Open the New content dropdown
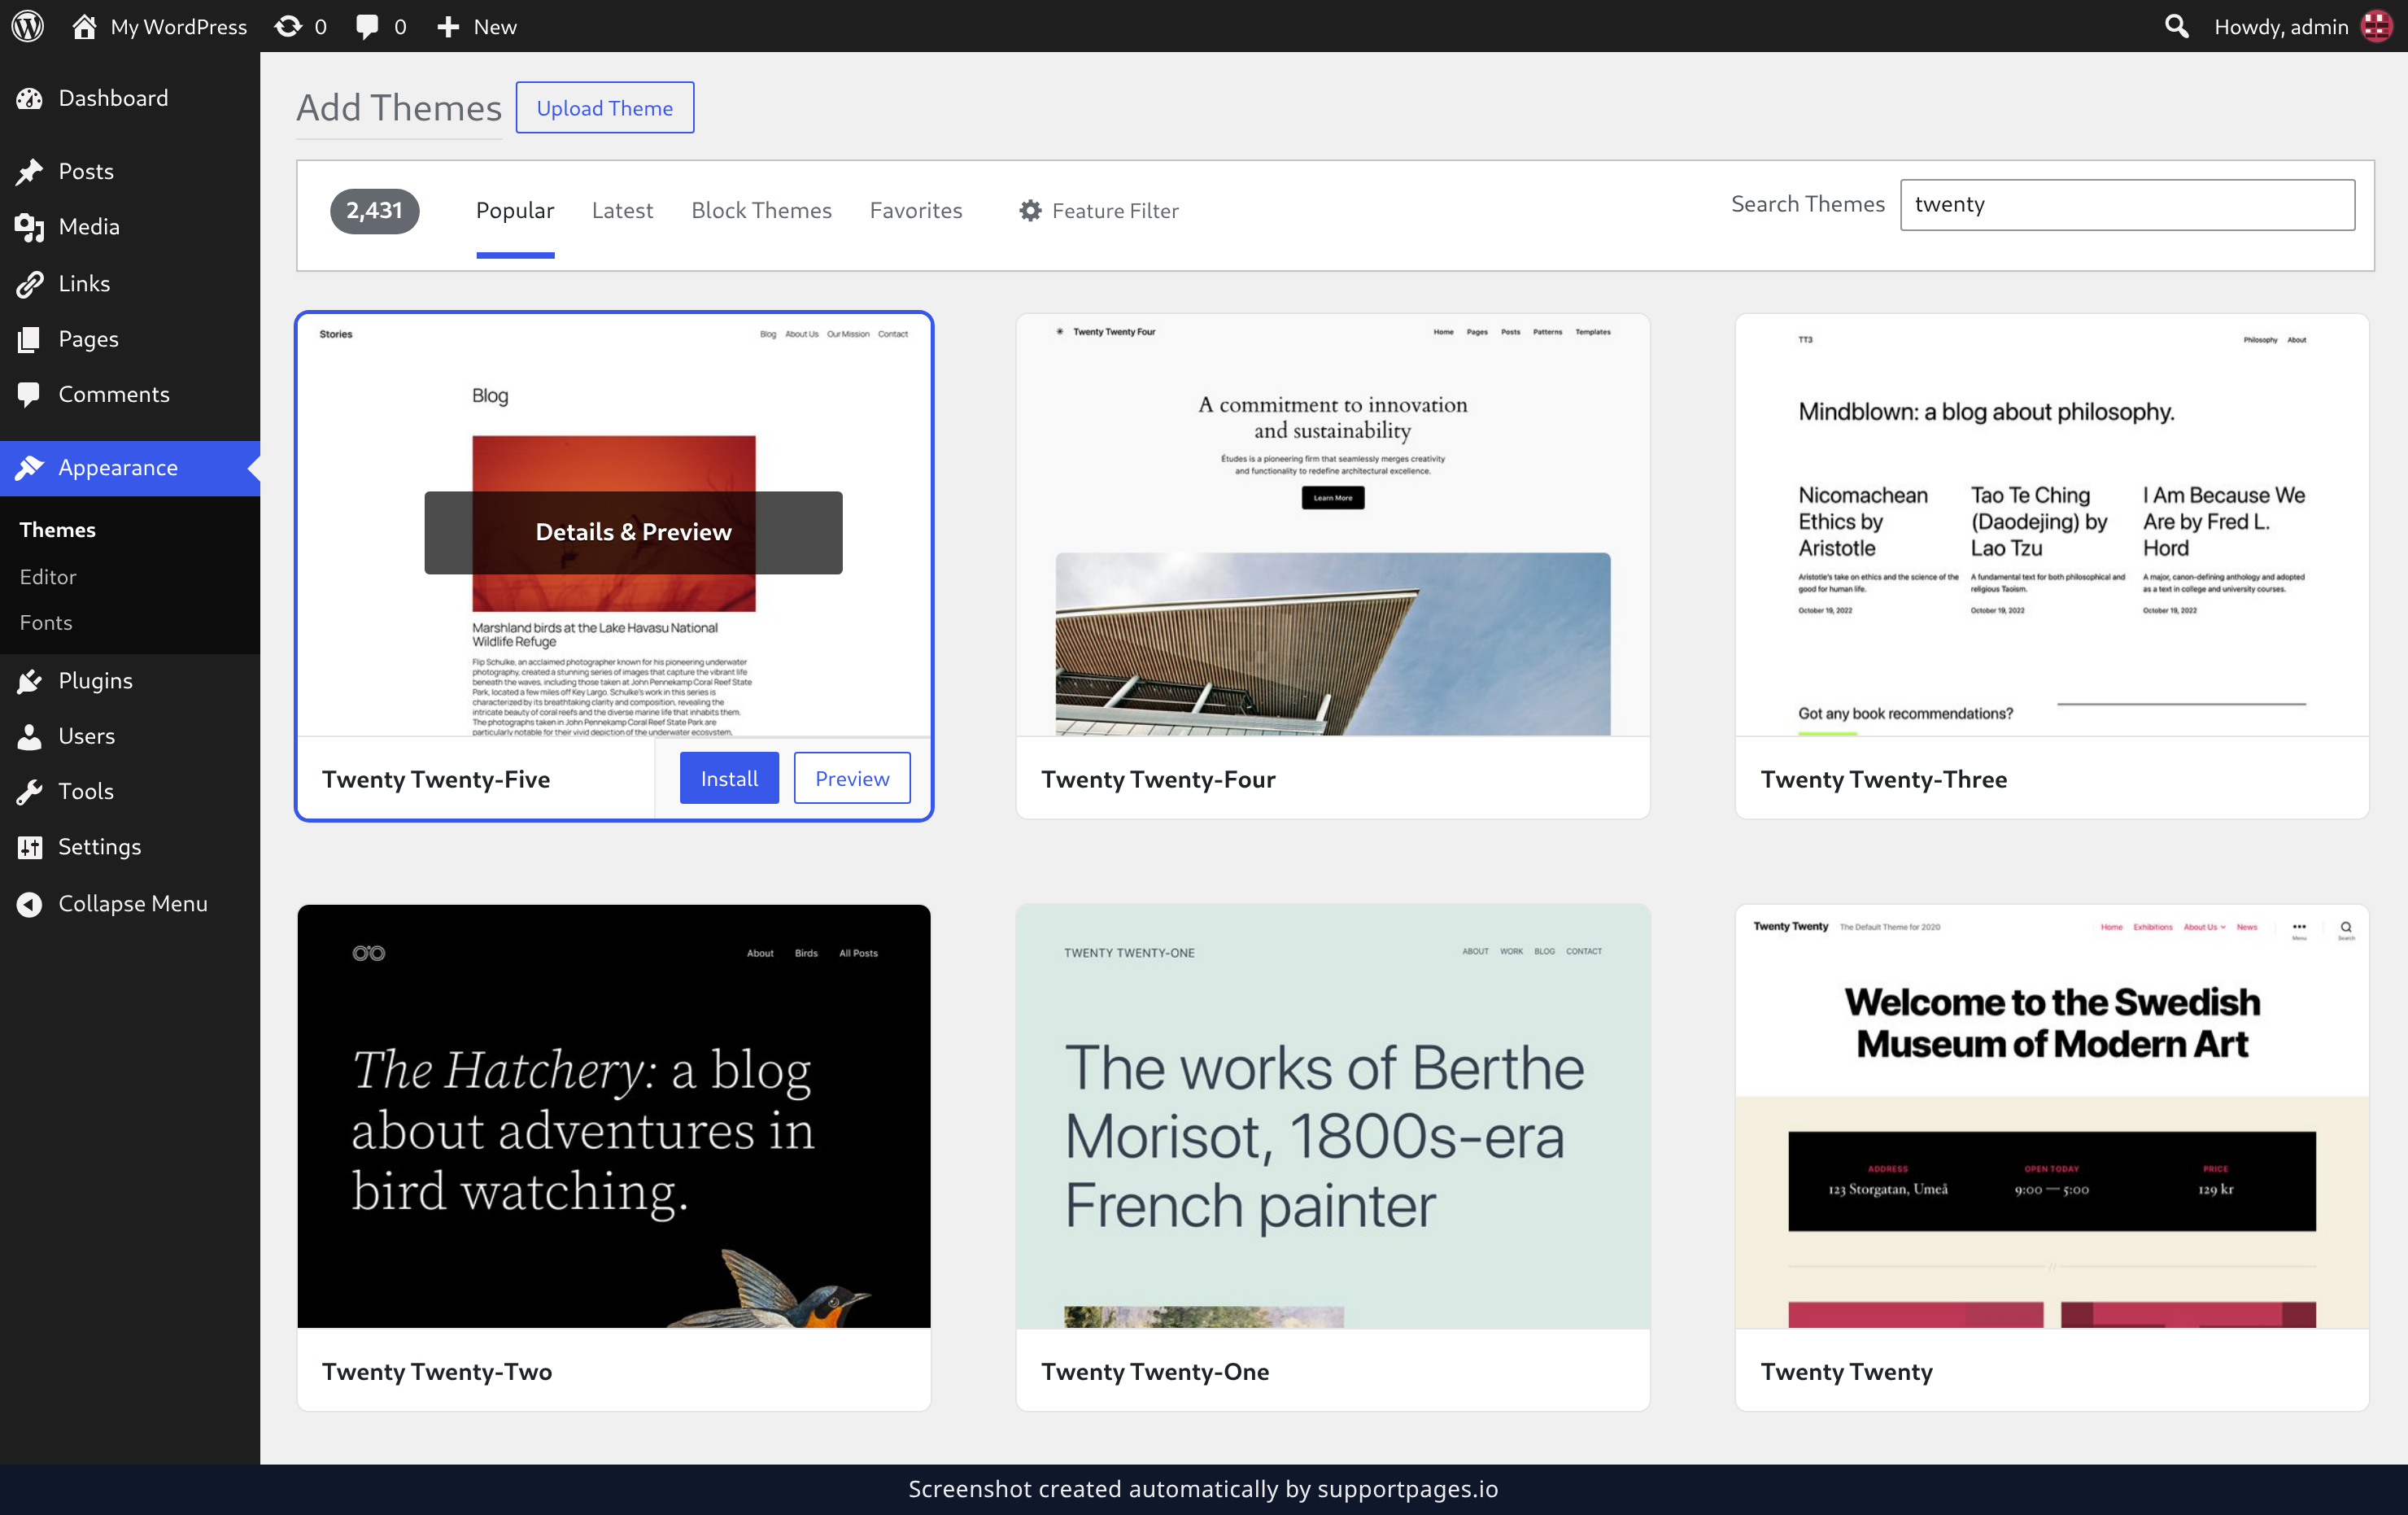Image resolution: width=2408 pixels, height=1515 pixels. [477, 26]
